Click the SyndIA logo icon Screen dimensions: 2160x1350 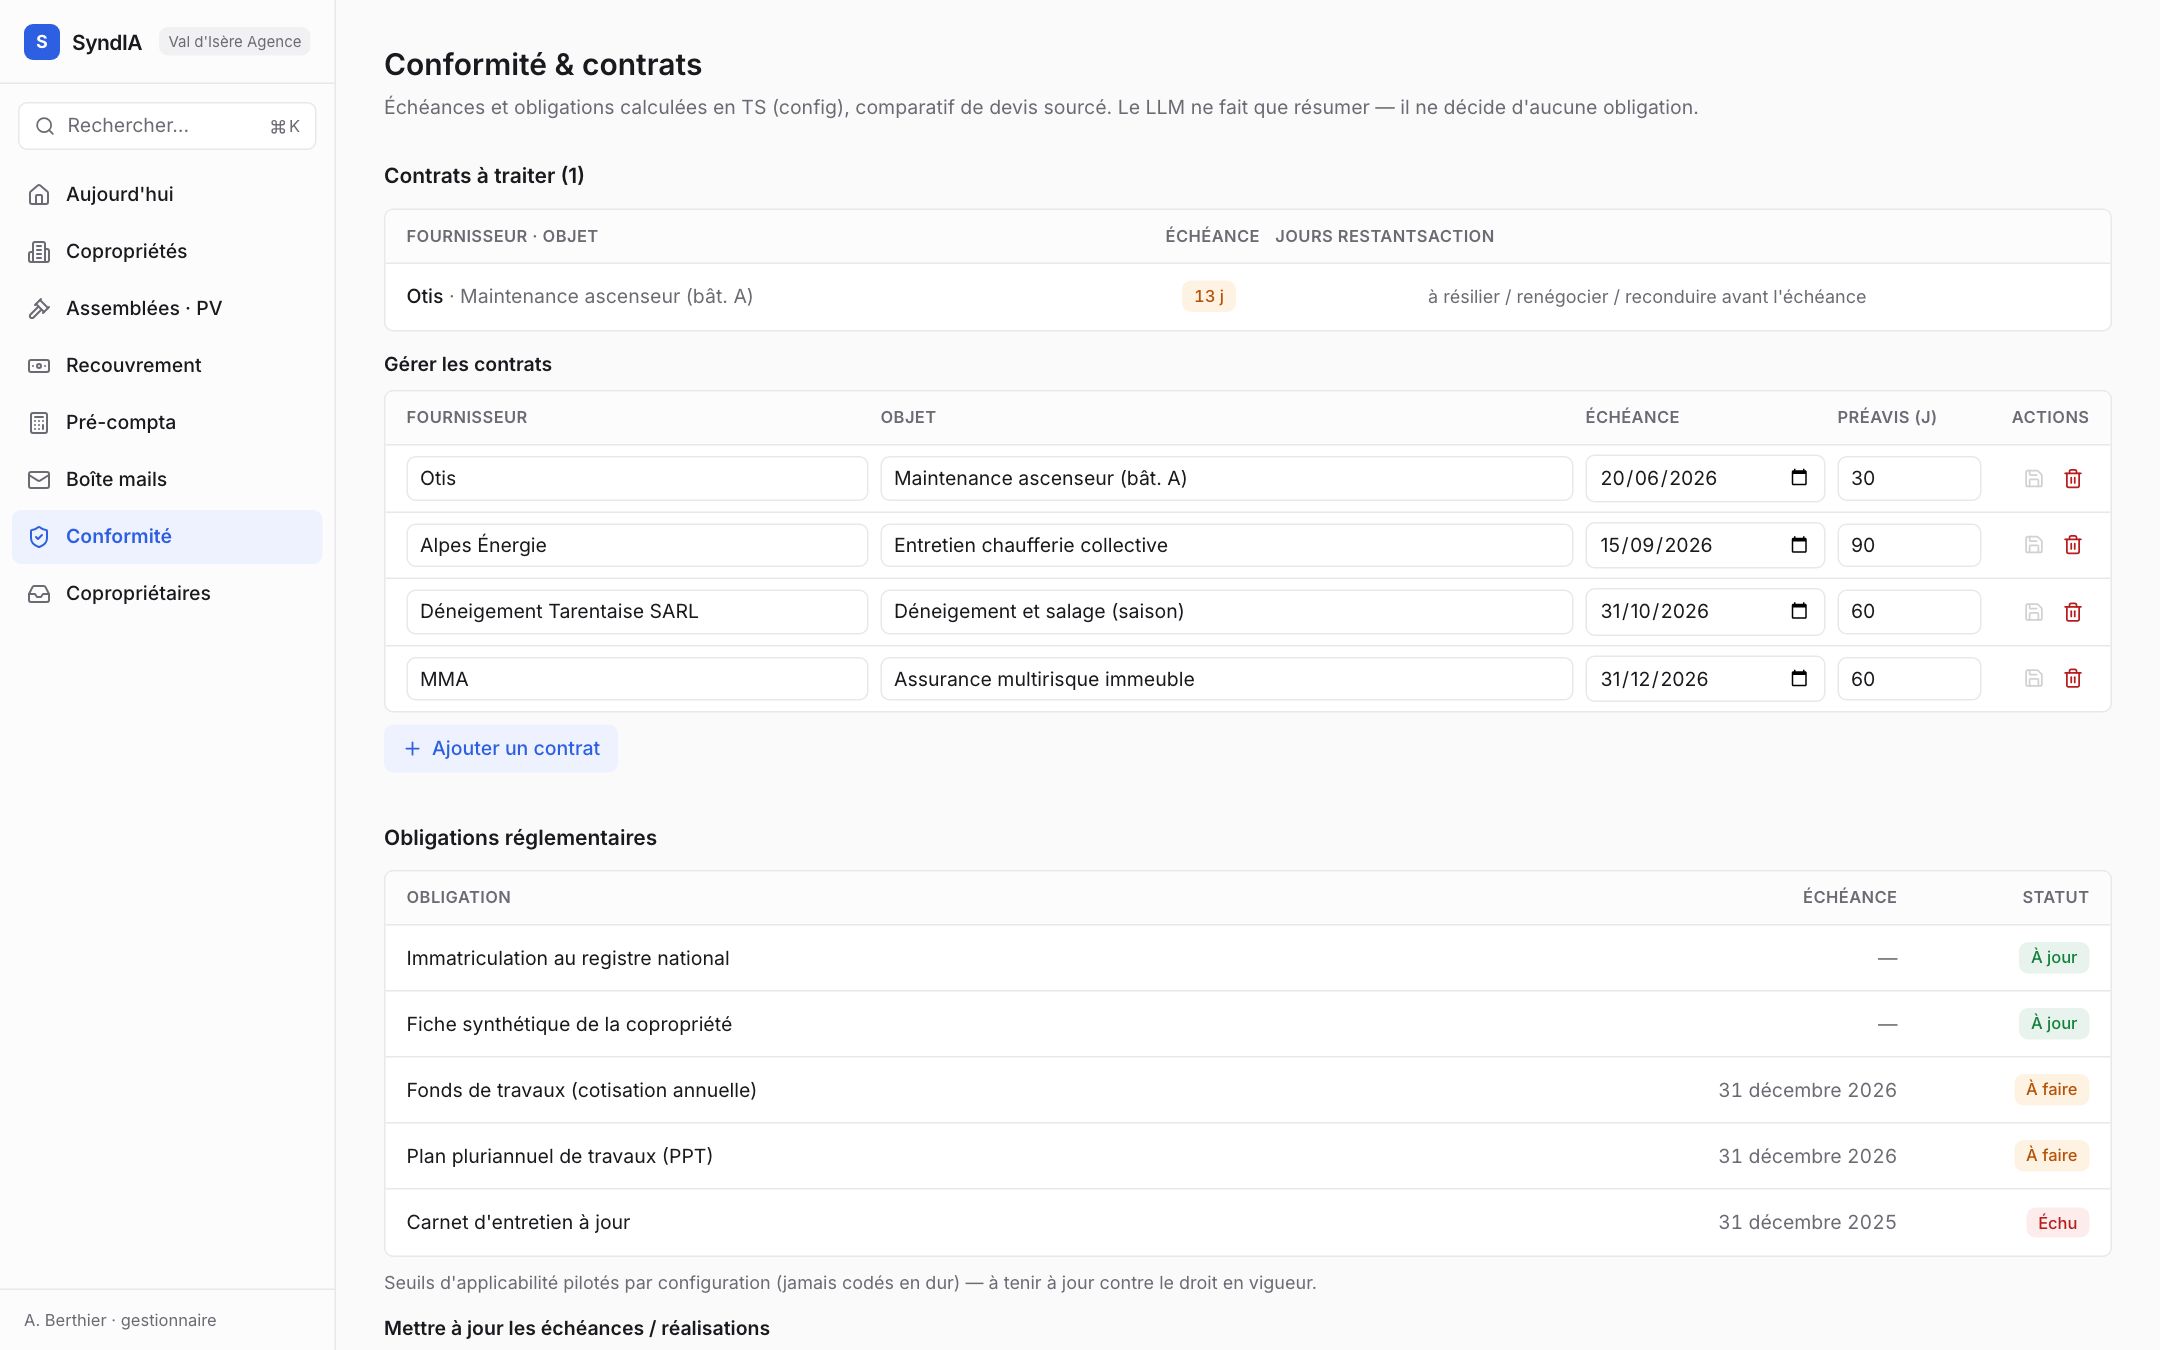click(x=41, y=42)
